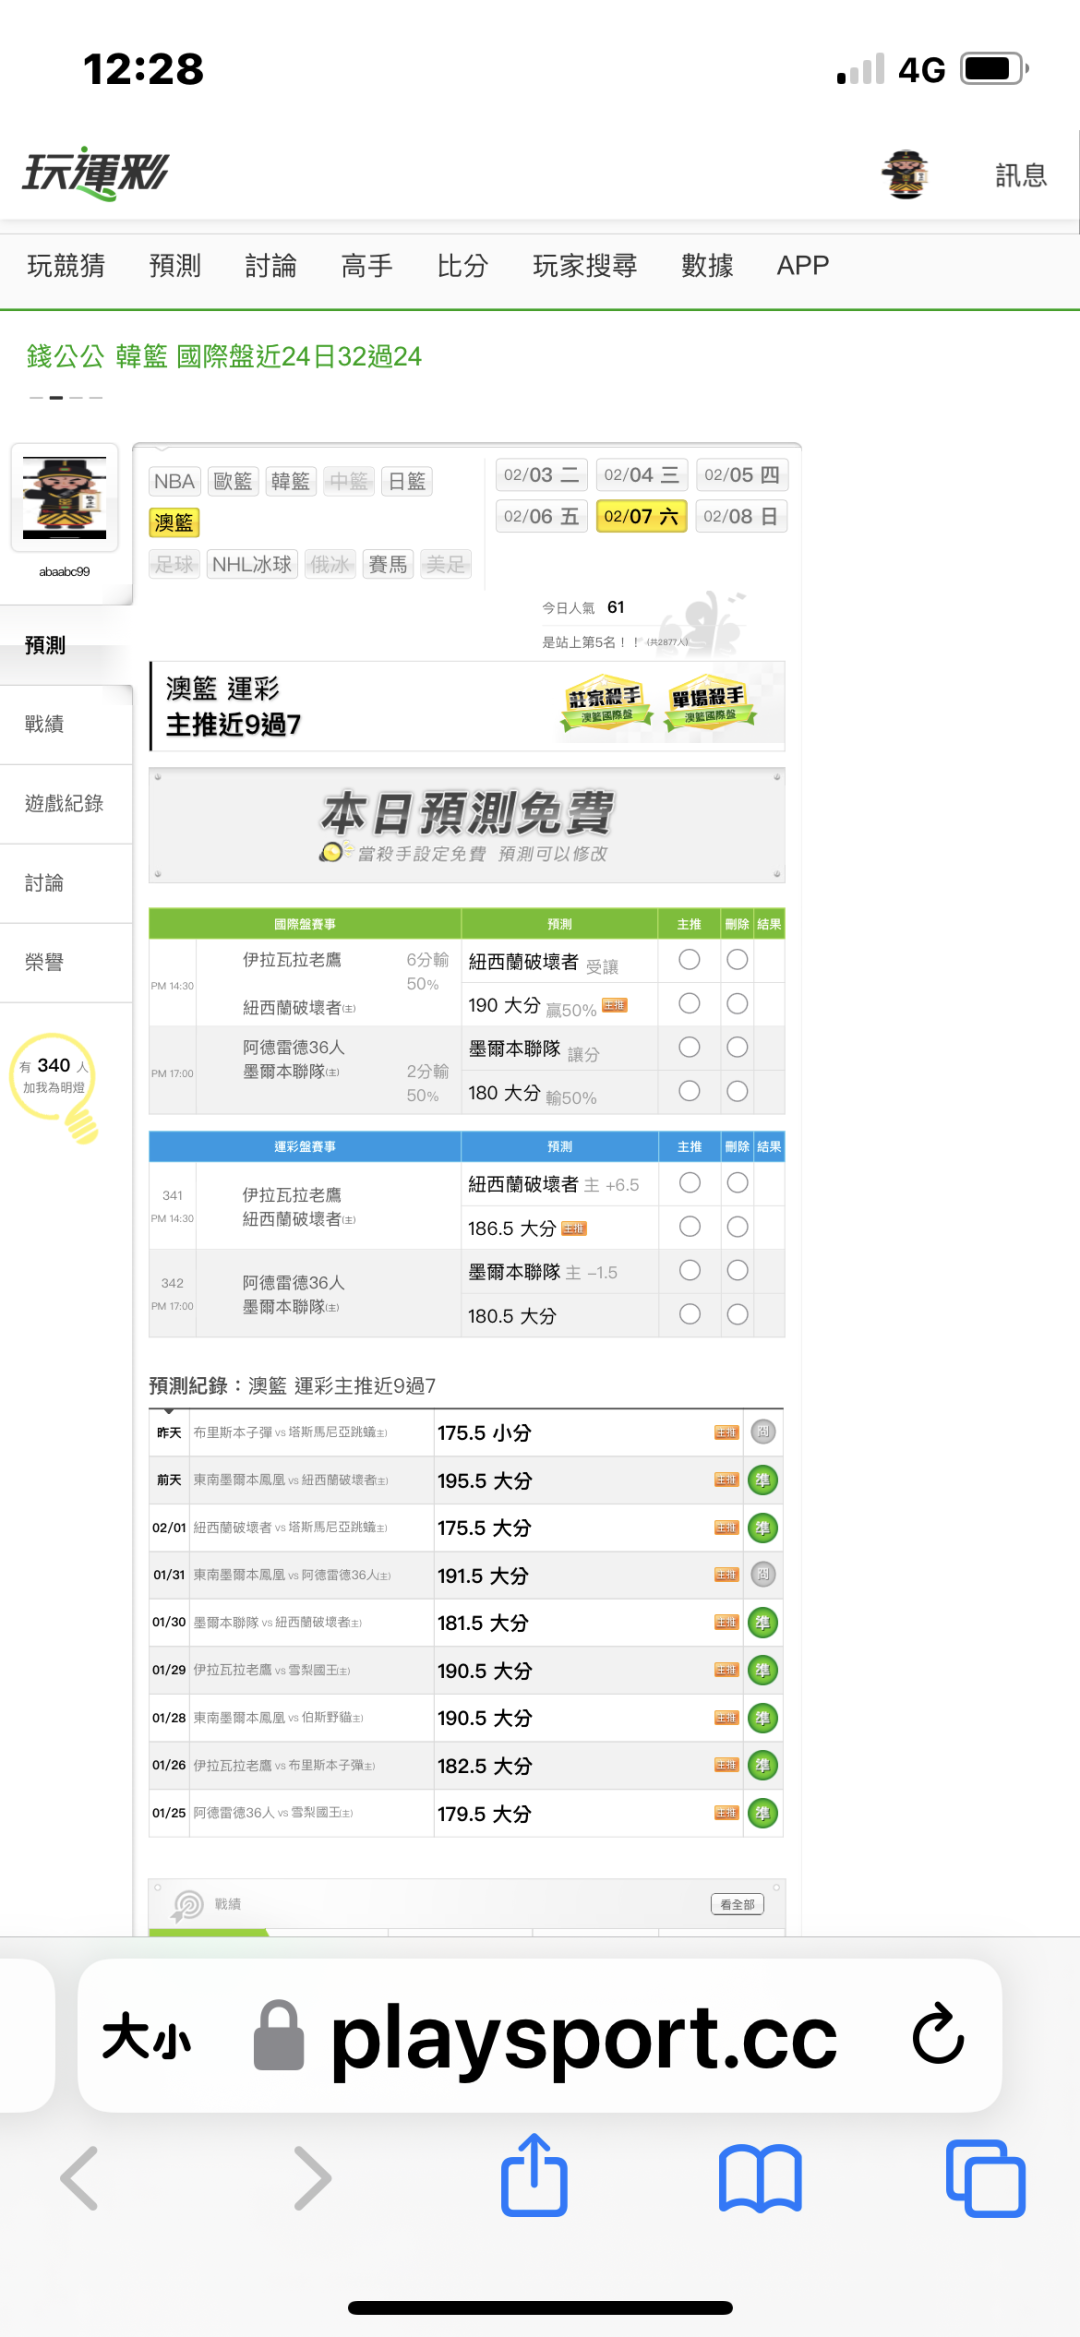
Task: Tap the abaabc99 profile avatar
Action: click(x=65, y=497)
